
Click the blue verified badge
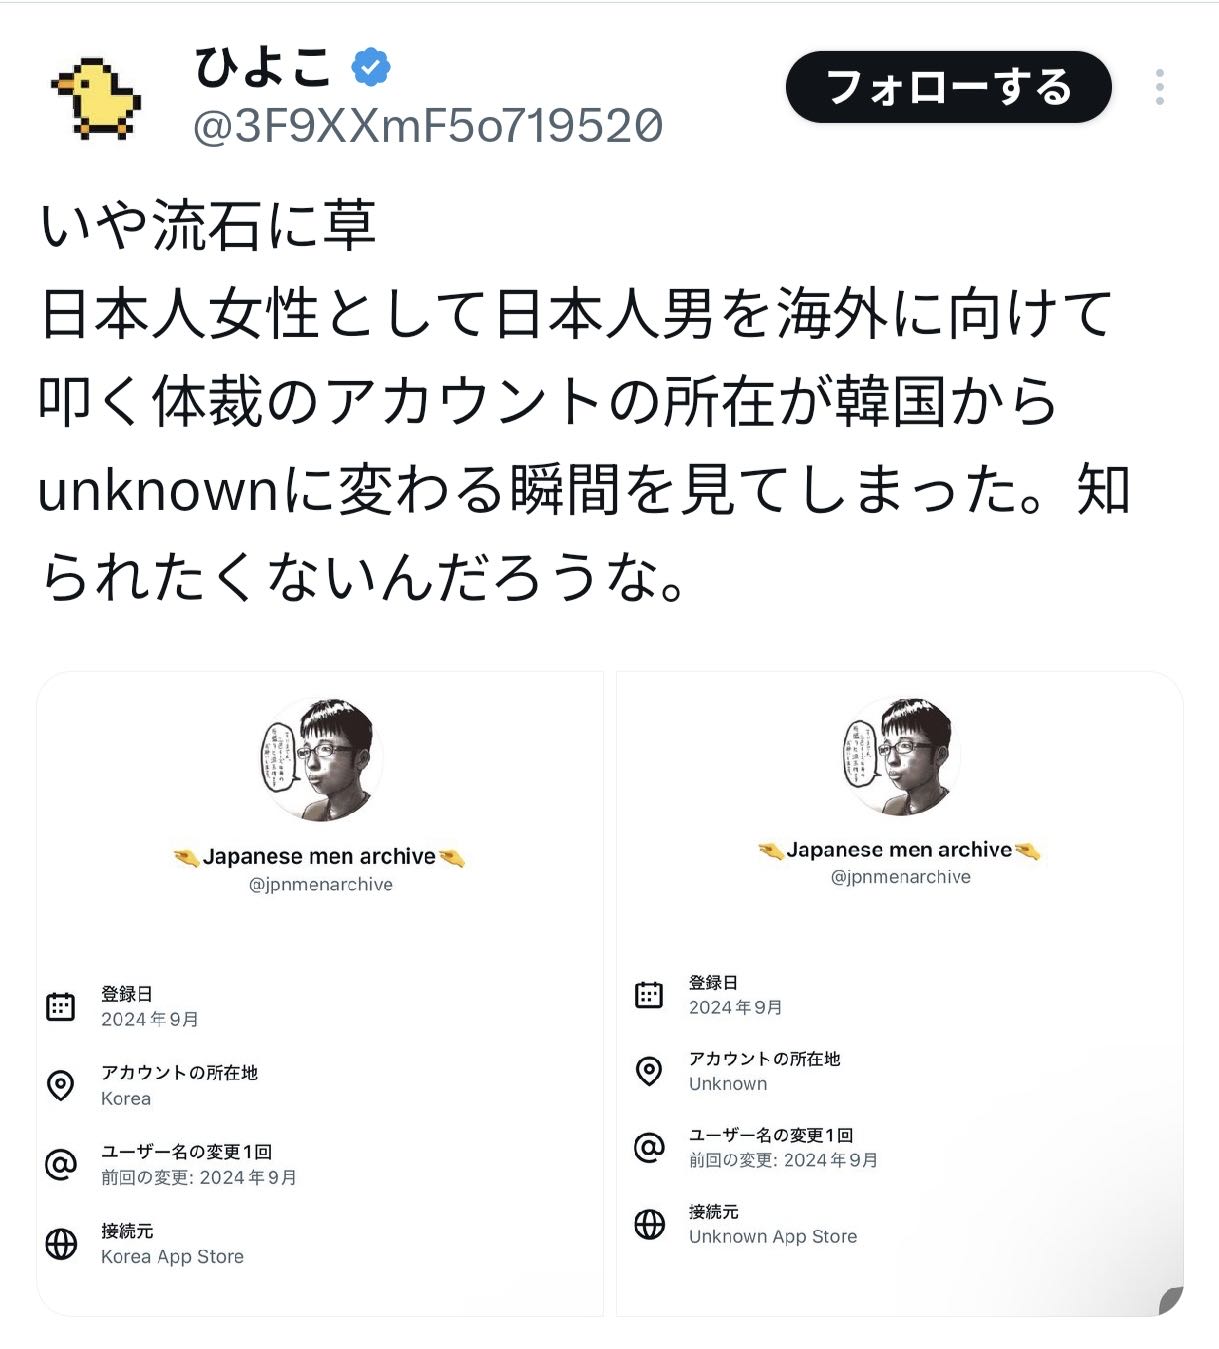pos(371,68)
